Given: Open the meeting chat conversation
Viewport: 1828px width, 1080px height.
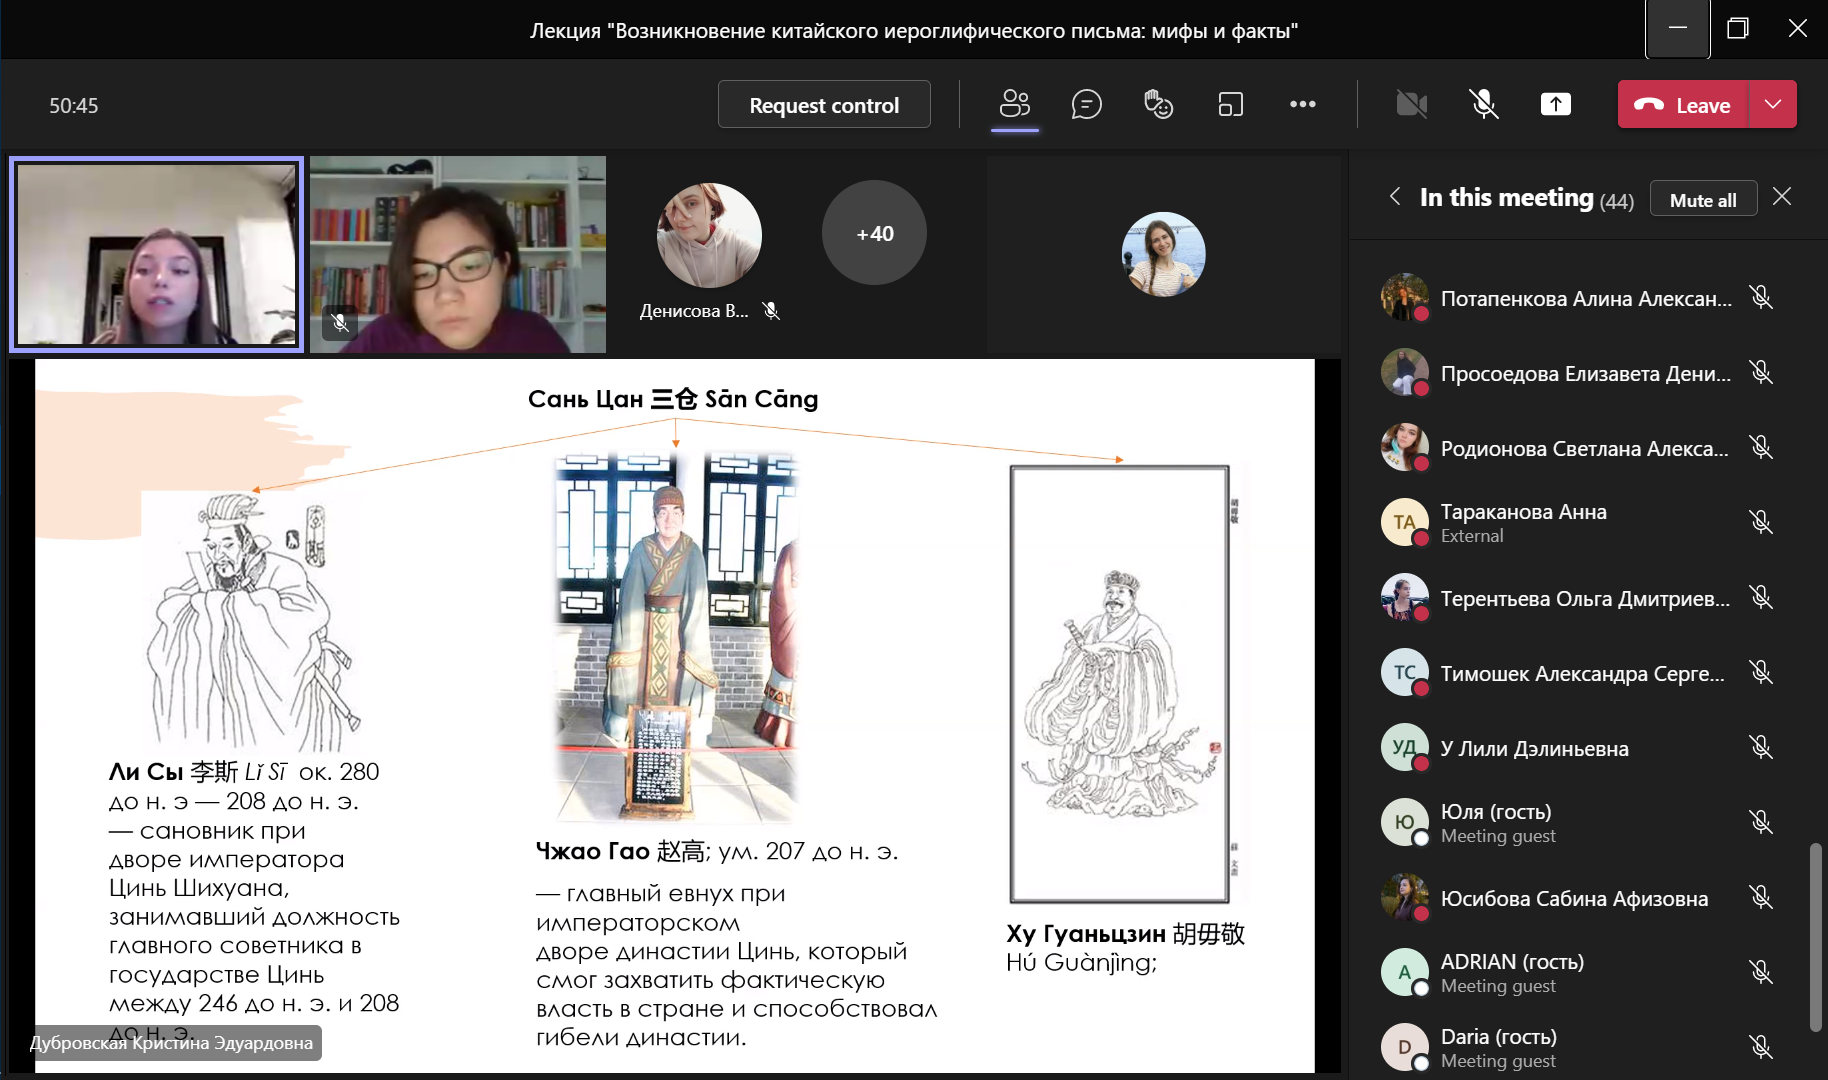Looking at the screenshot, I should click(x=1086, y=104).
